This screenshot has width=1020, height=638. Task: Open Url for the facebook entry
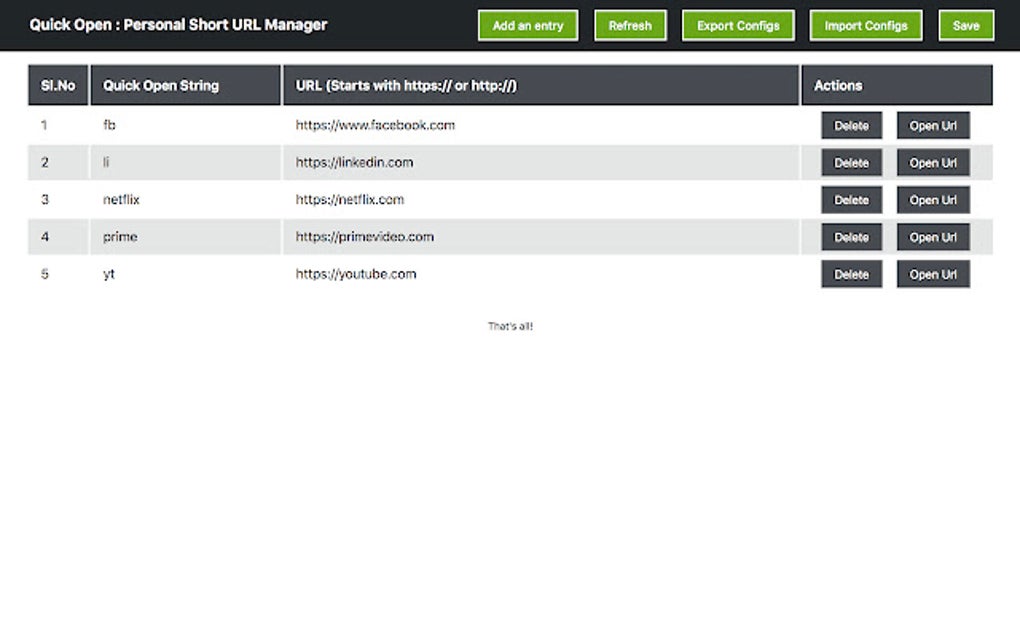[933, 126]
